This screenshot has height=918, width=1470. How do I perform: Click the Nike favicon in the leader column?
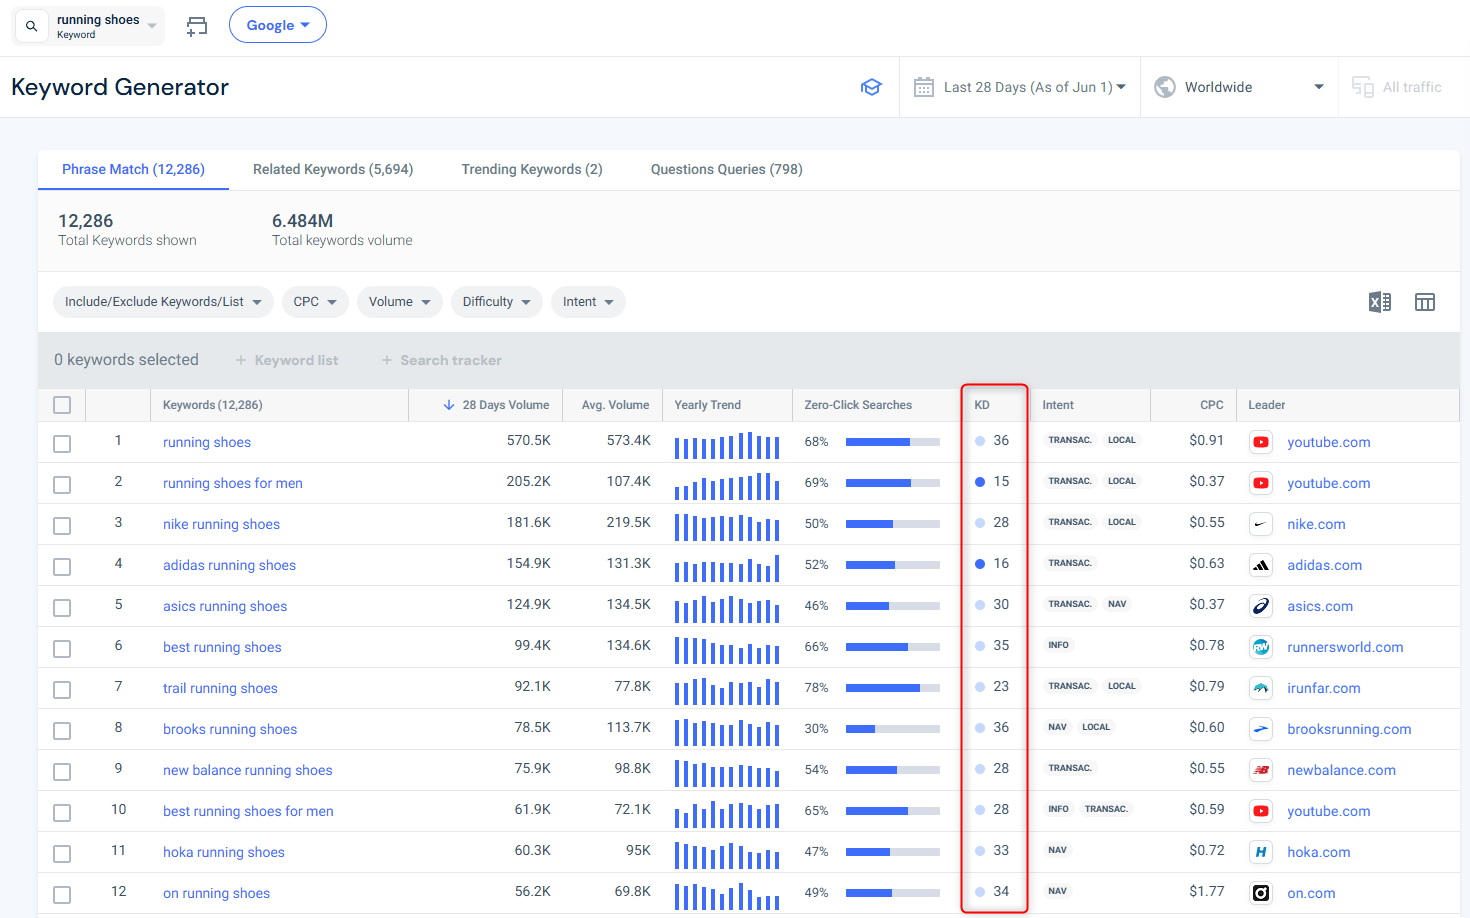point(1261,524)
